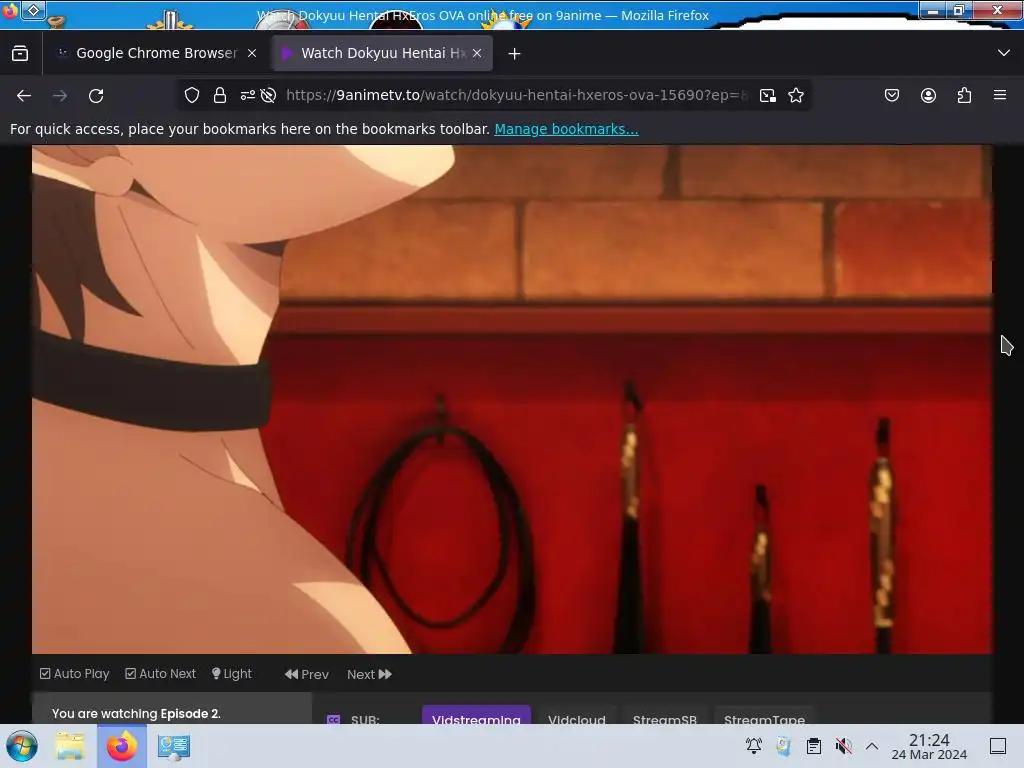The image size is (1024, 768).
Task: Open system settings app in taskbar
Action: [x=174, y=746]
